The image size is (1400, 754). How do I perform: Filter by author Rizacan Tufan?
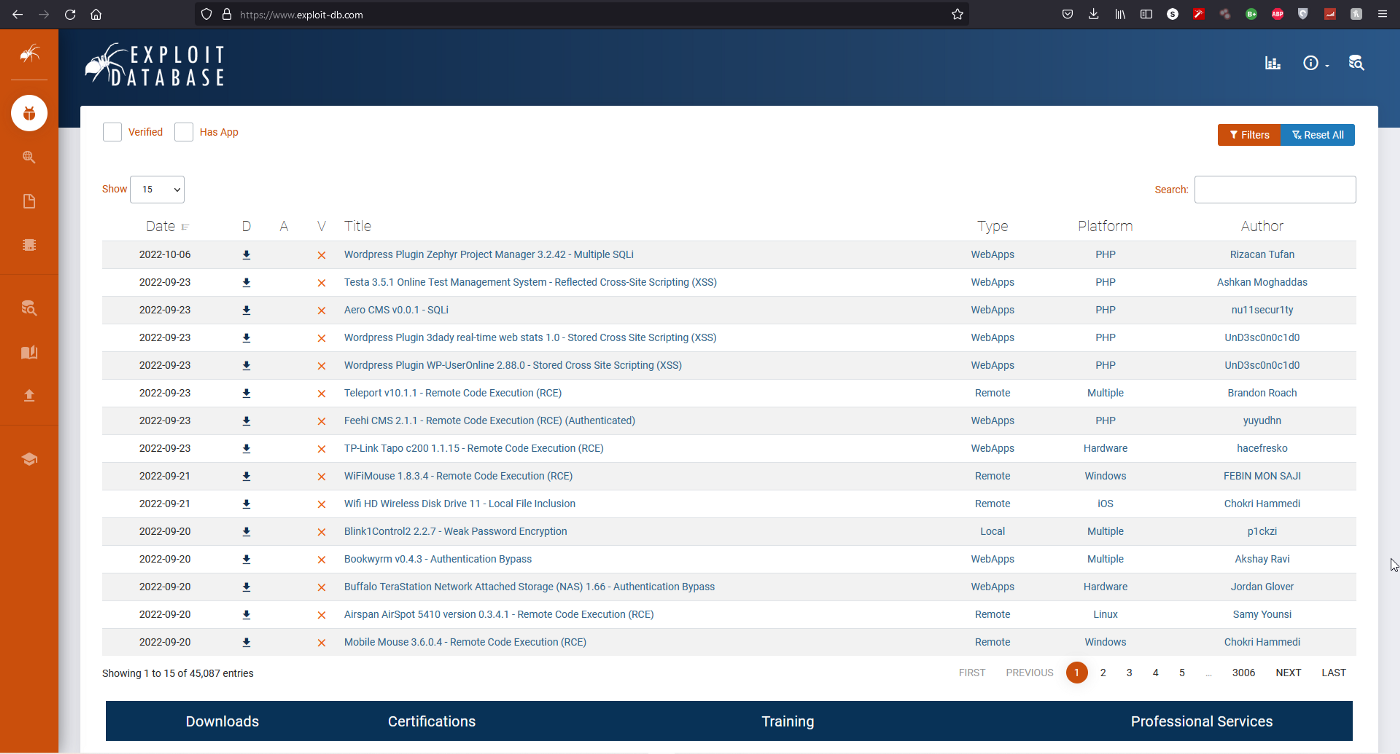pos(1262,255)
